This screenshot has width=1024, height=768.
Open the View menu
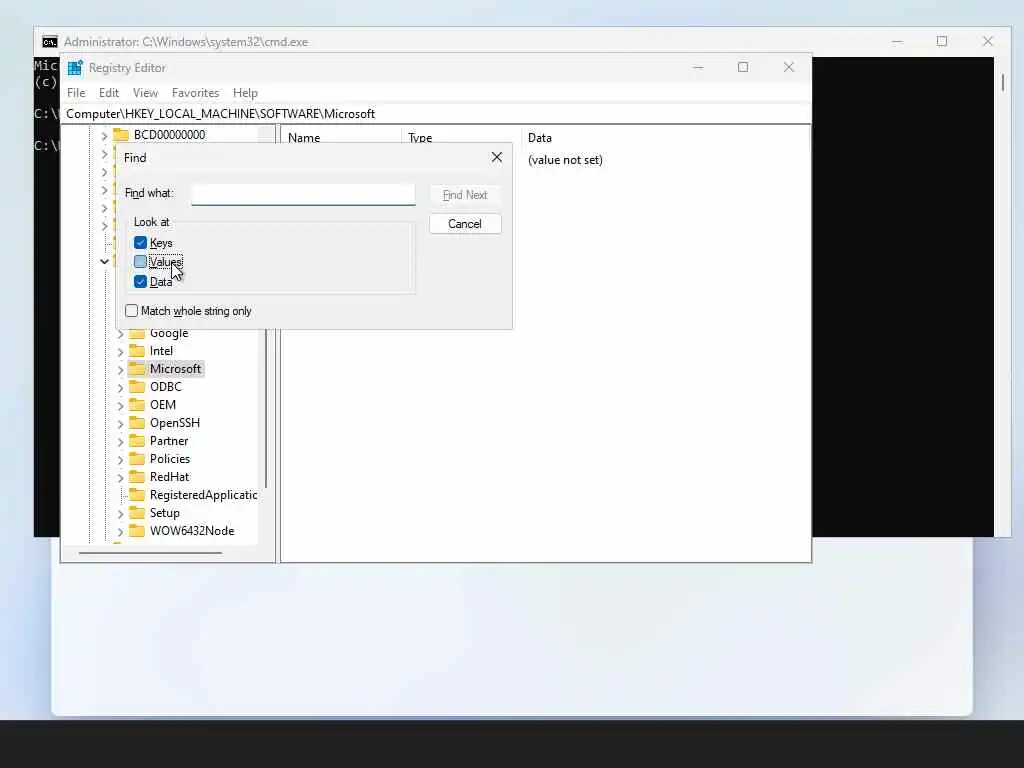click(x=145, y=93)
